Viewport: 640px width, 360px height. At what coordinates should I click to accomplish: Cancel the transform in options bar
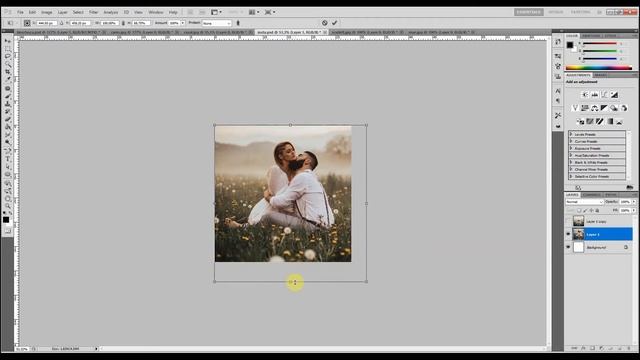(324, 23)
